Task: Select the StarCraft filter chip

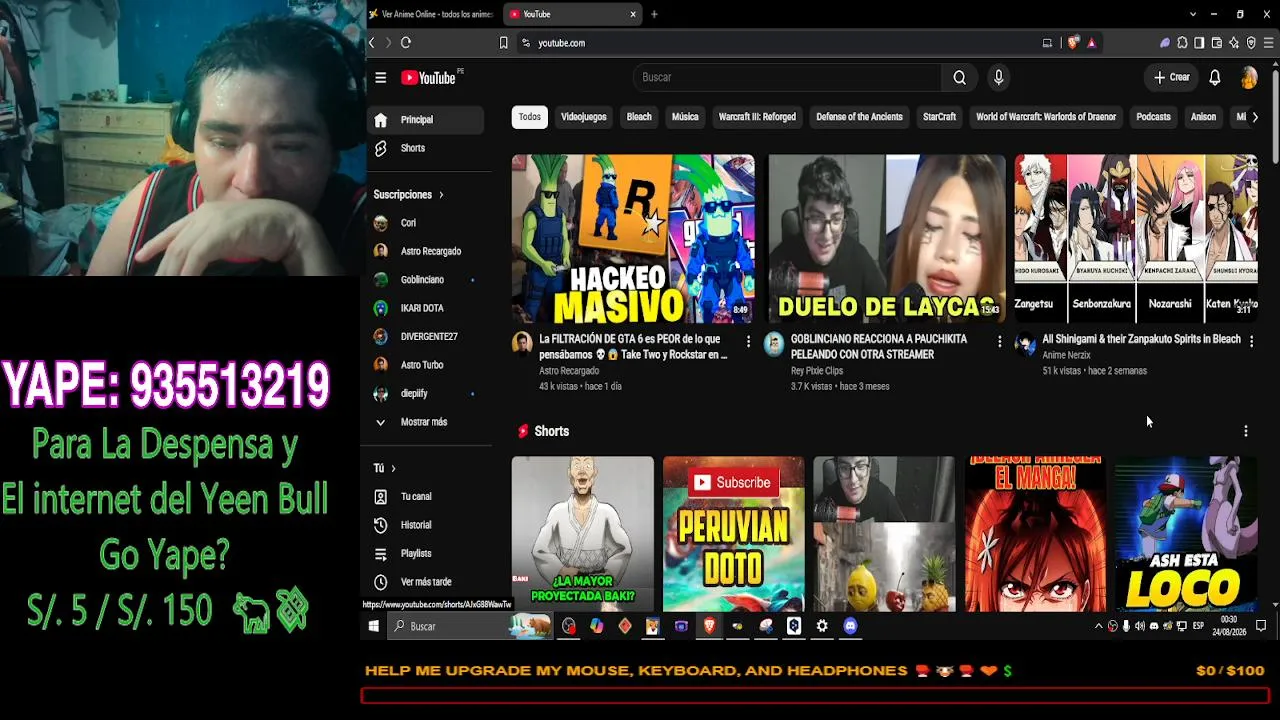Action: point(940,117)
